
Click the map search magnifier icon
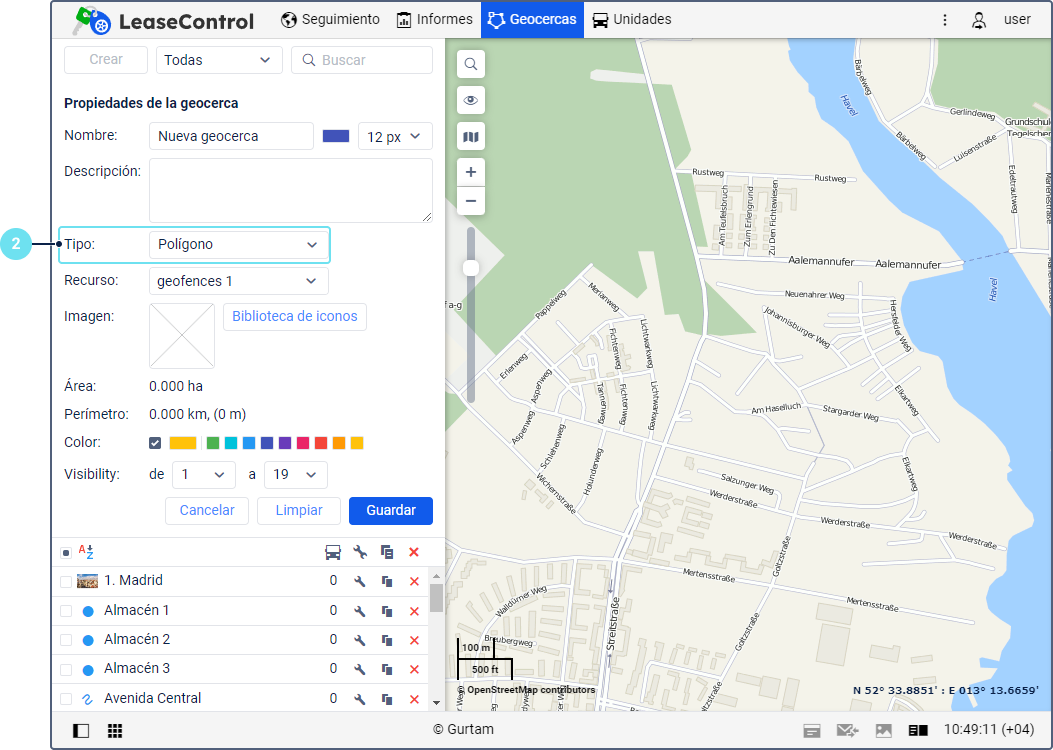471,65
